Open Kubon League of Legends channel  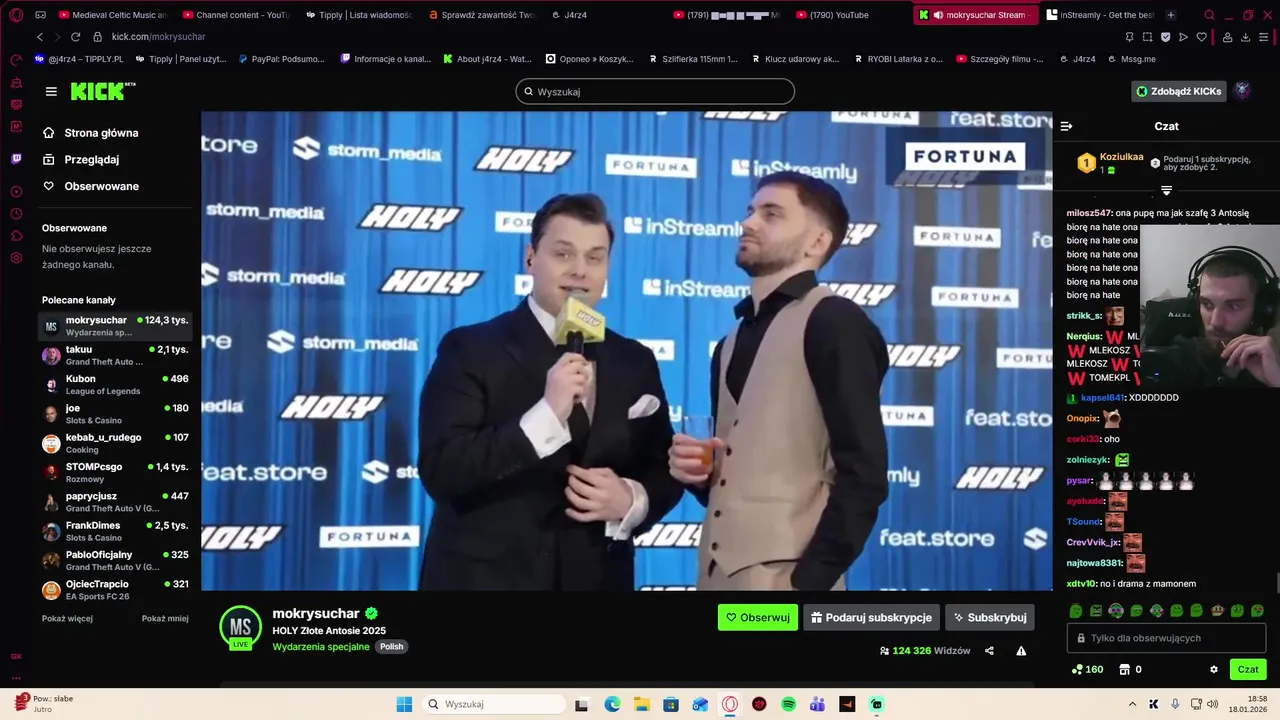[x=115, y=384]
